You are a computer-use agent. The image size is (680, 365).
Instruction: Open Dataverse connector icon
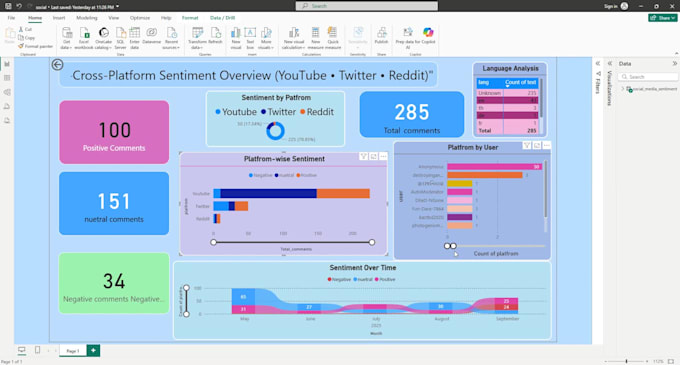pyautogui.click(x=151, y=36)
